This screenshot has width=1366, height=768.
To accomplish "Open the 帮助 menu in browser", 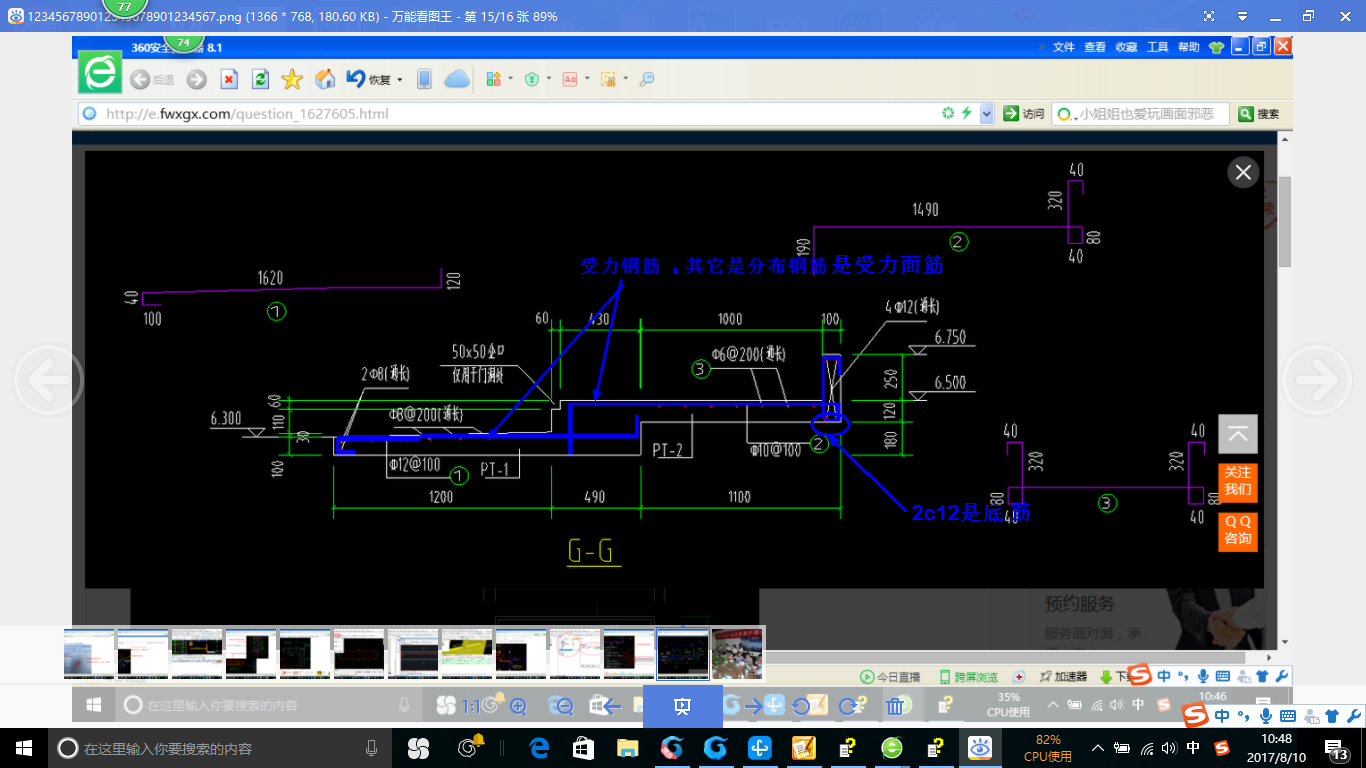I will pos(1188,47).
